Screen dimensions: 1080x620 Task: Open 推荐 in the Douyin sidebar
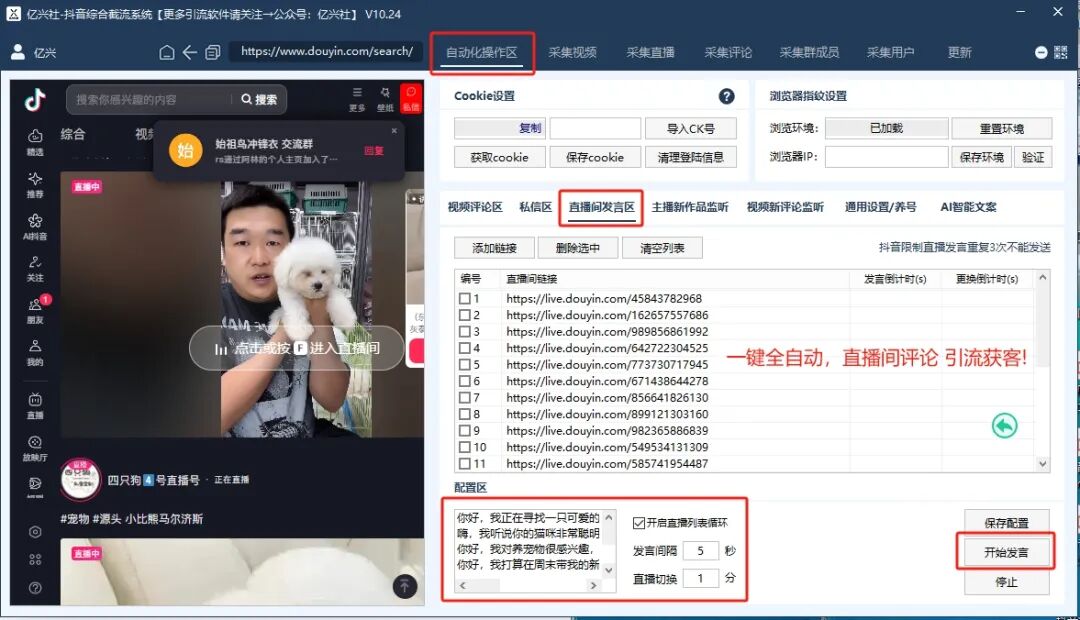pyautogui.click(x=35, y=185)
